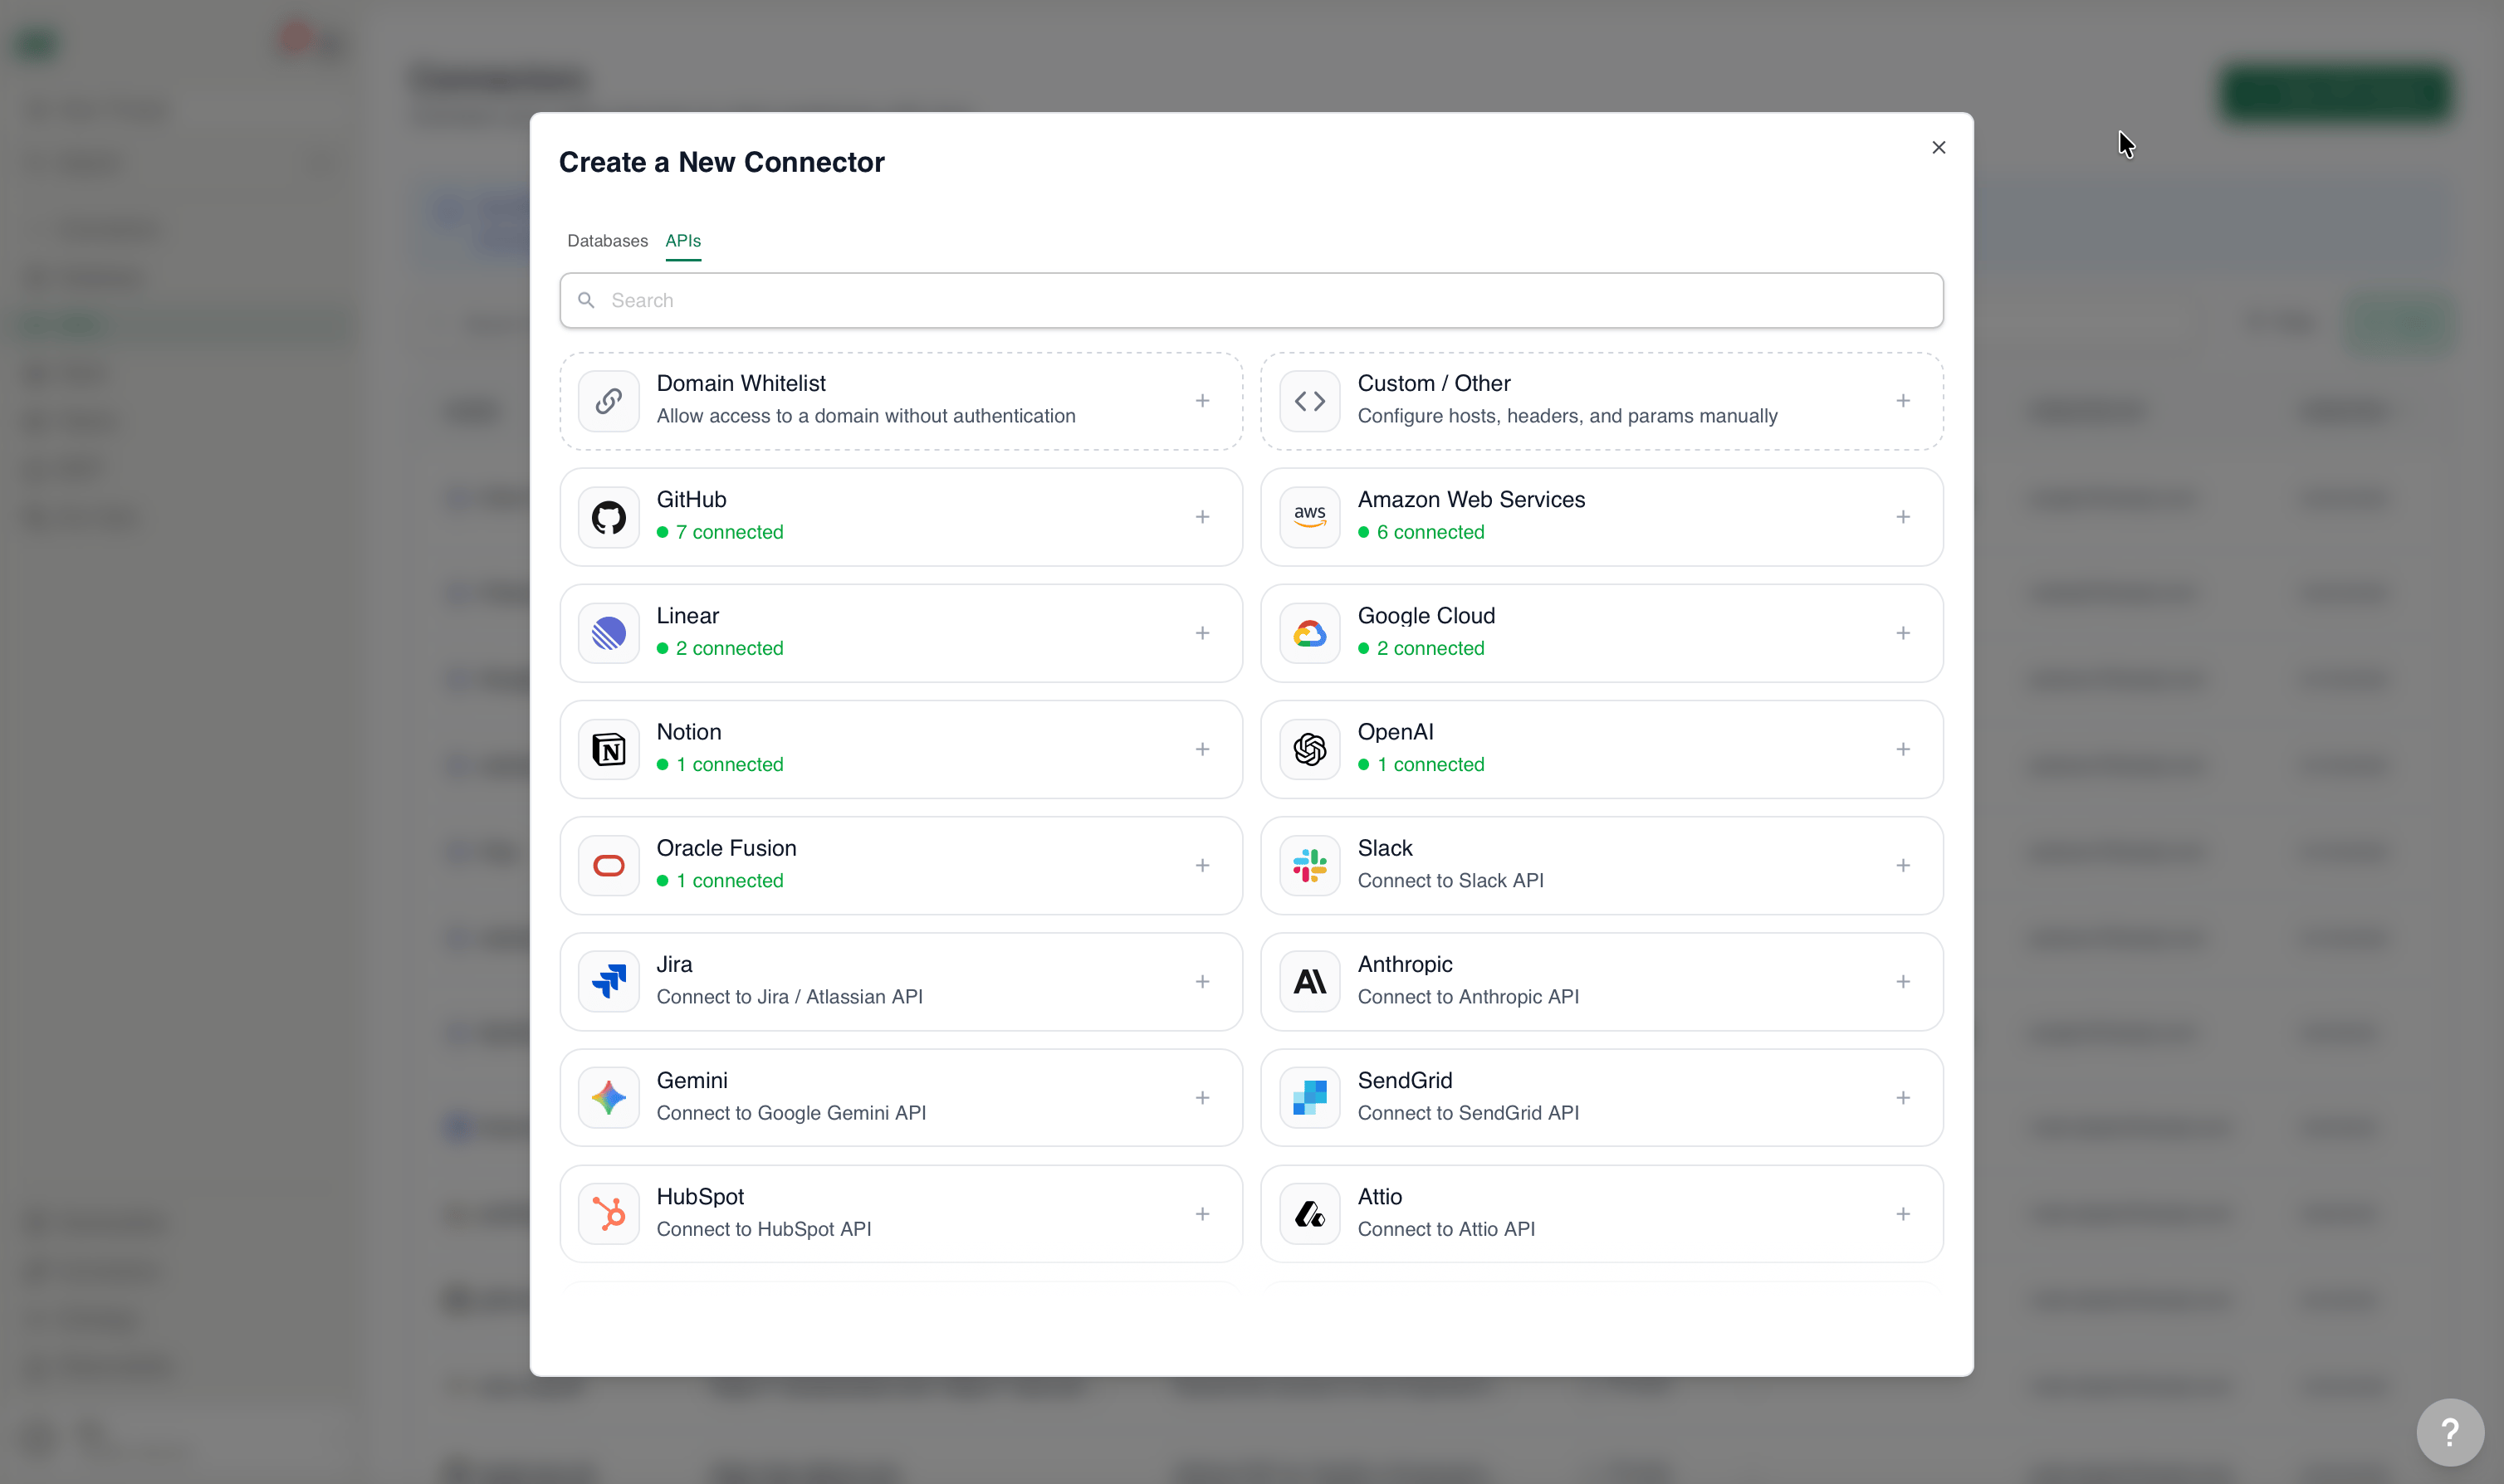Add a Slack connector with plus icon
Screen dimensions: 2504x1484
pyautogui.click(x=1903, y=865)
